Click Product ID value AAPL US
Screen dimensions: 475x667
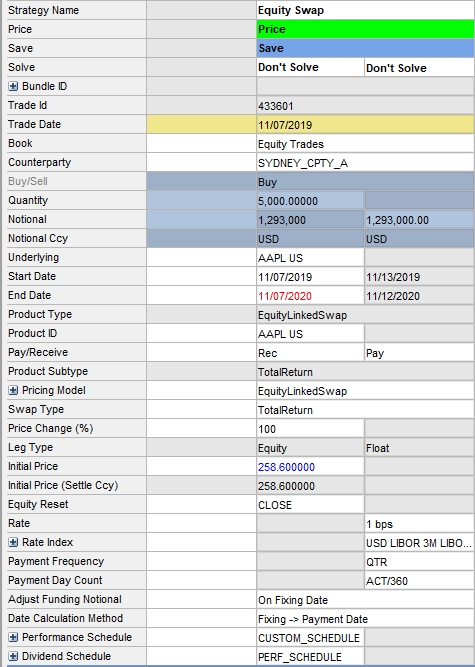310,334
